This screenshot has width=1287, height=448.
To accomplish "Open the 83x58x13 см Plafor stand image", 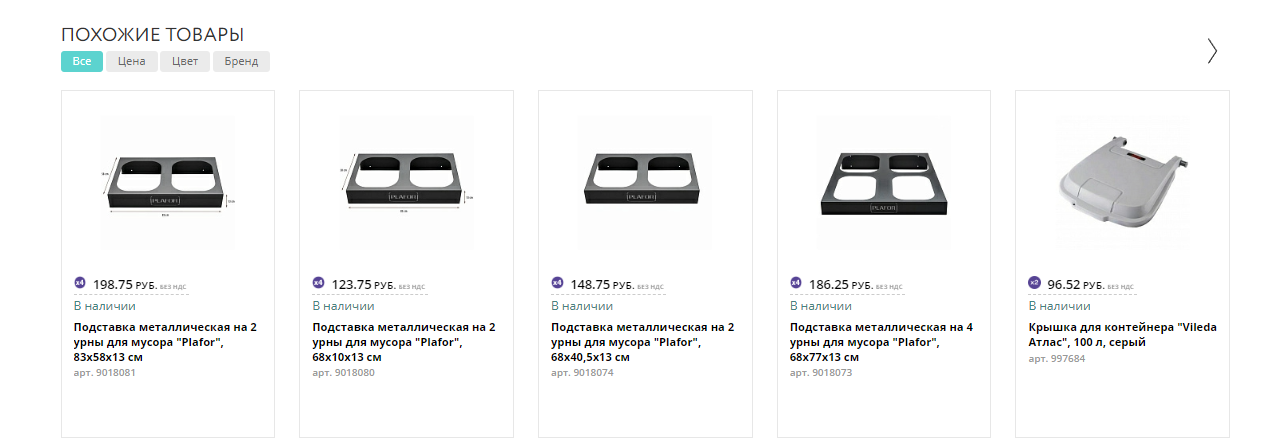I will tap(167, 182).
